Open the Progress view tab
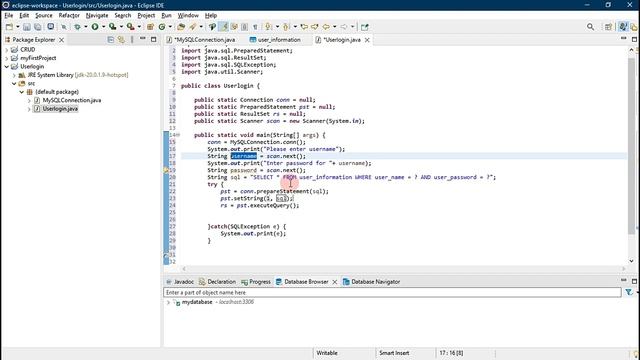The height and width of the screenshot is (360, 640). pyautogui.click(x=256, y=282)
